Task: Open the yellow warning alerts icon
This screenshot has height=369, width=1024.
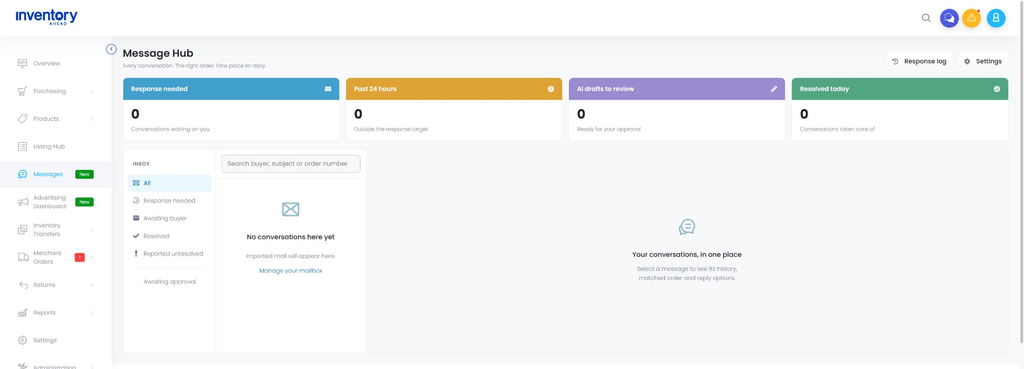Action: pyautogui.click(x=972, y=18)
